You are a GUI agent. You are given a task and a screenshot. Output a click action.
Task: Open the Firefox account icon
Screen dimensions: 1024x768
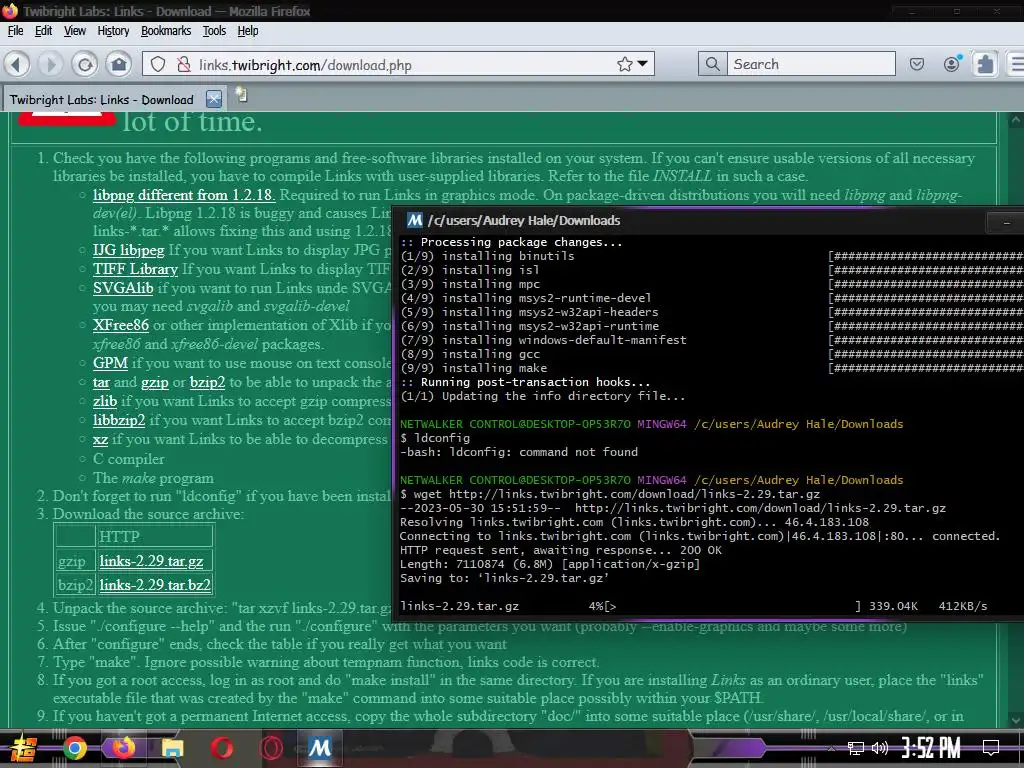tap(952, 63)
